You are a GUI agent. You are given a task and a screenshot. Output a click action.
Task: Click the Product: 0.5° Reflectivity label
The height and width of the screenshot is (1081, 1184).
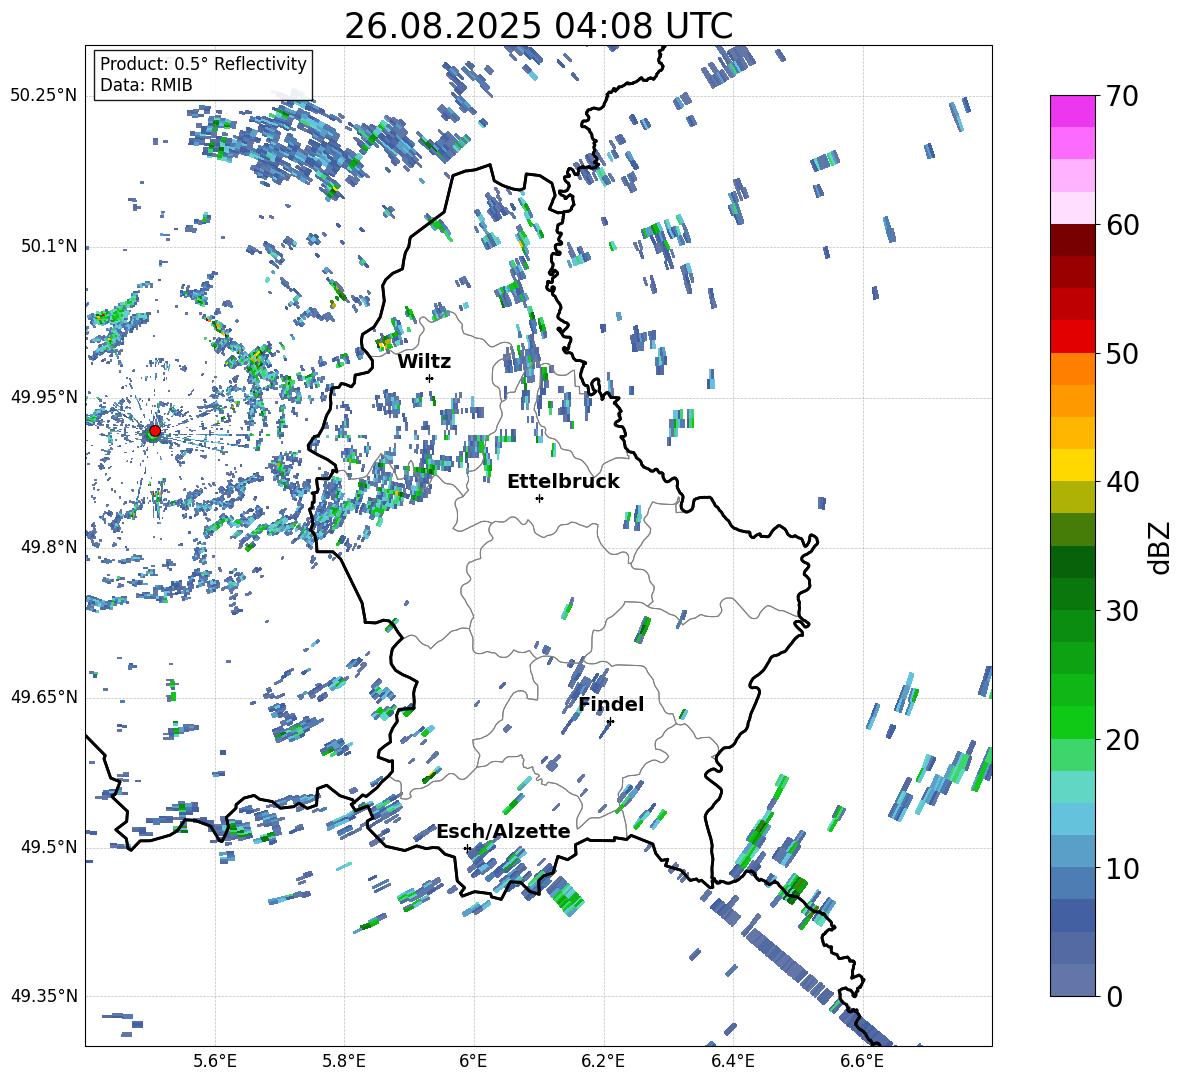[203, 63]
